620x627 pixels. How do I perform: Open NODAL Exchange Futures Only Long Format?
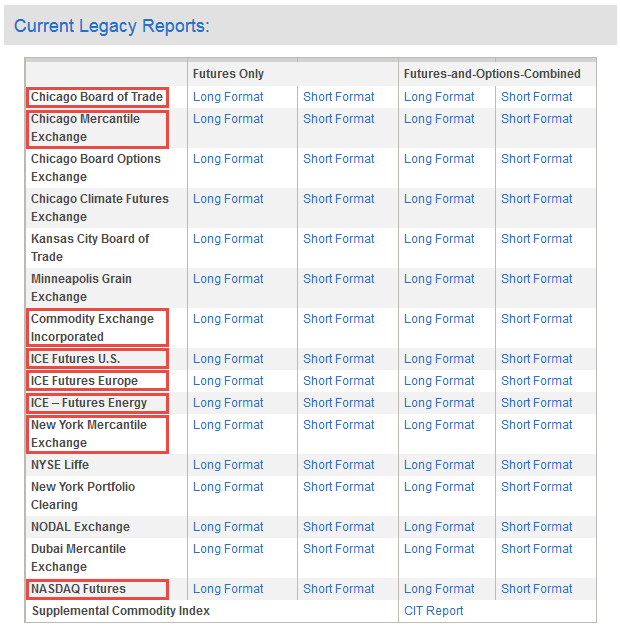coord(228,527)
